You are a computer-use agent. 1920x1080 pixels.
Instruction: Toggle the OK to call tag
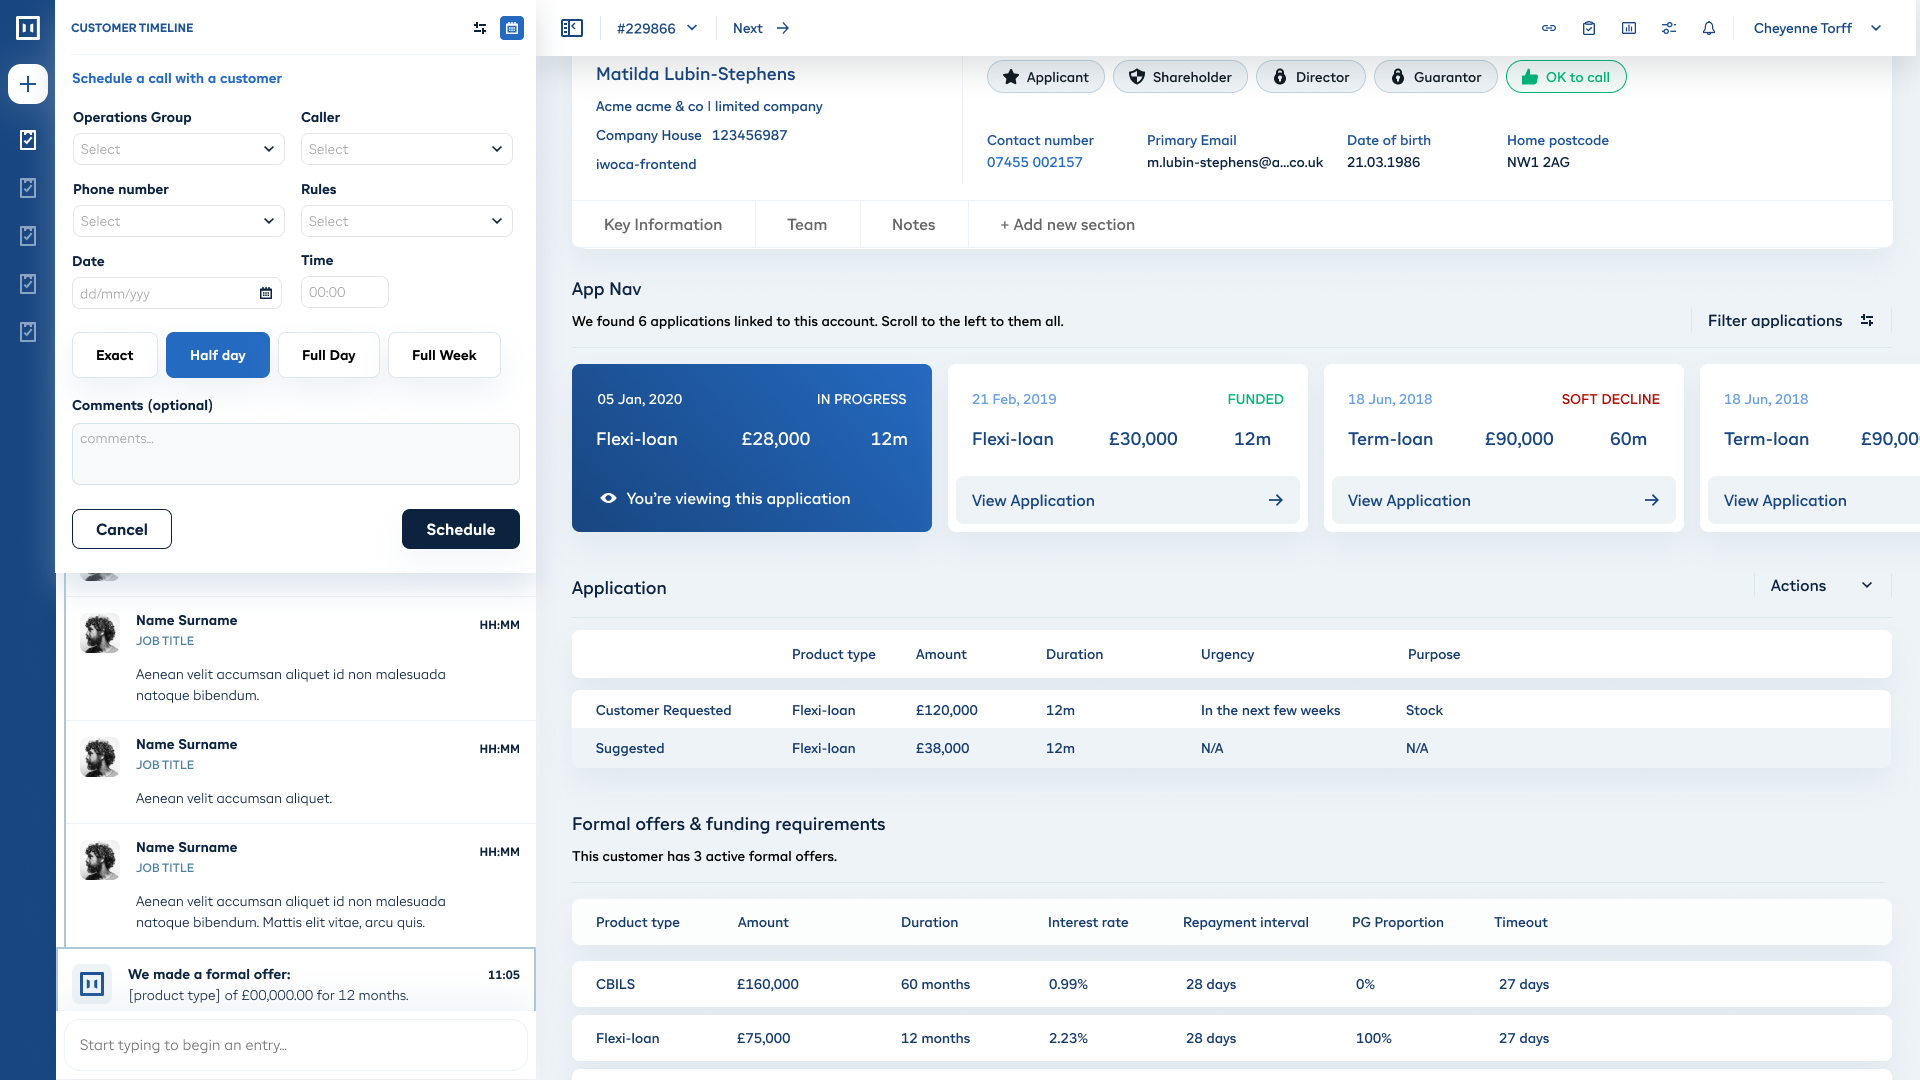[1566, 77]
